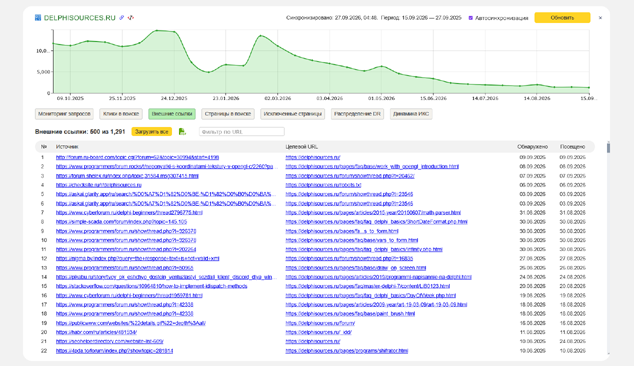Click the DELPHISOURCES.RU site title
The height and width of the screenshot is (366, 634).
(x=80, y=18)
